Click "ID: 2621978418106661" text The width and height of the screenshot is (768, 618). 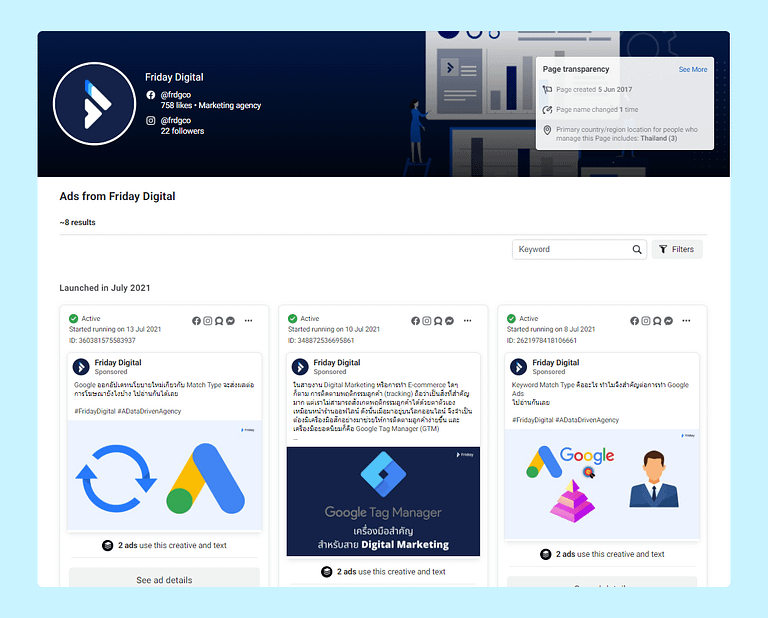point(542,340)
